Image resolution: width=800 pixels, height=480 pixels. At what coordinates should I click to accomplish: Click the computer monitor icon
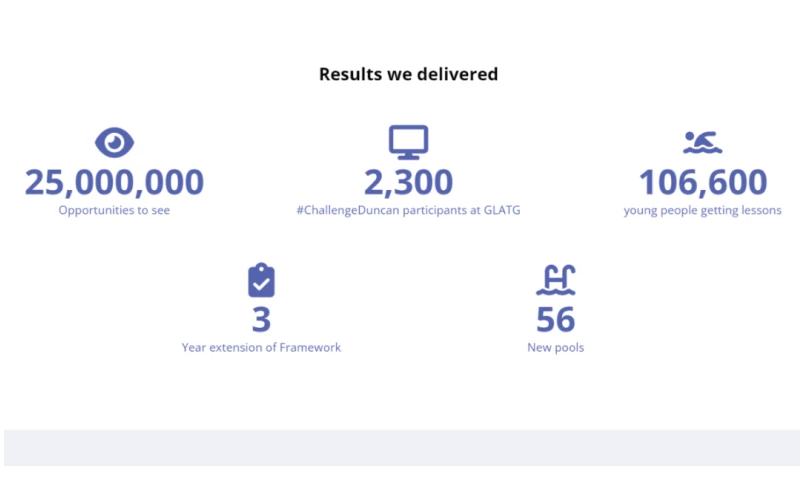(x=408, y=142)
